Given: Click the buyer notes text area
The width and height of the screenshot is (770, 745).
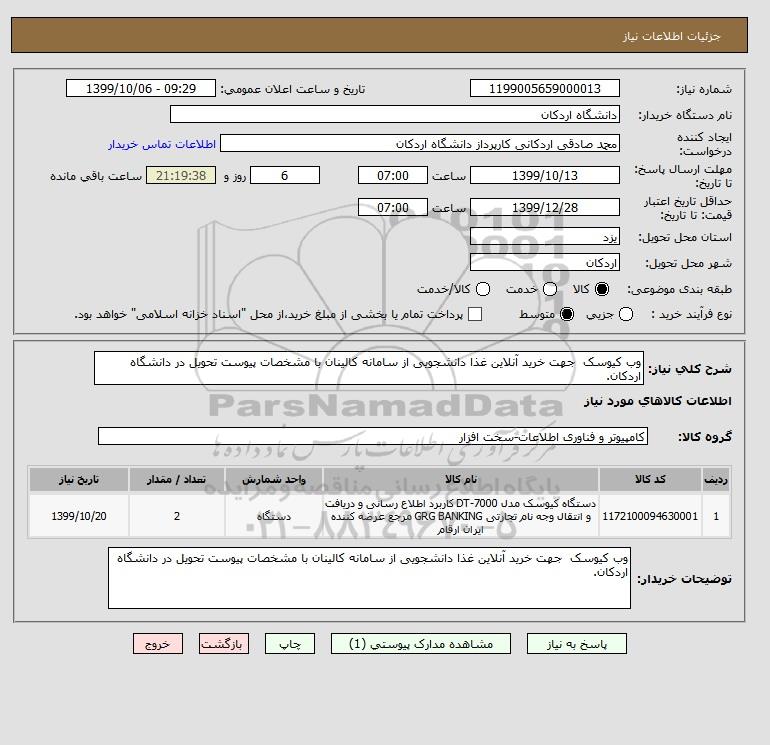Looking at the screenshot, I should point(369,578).
